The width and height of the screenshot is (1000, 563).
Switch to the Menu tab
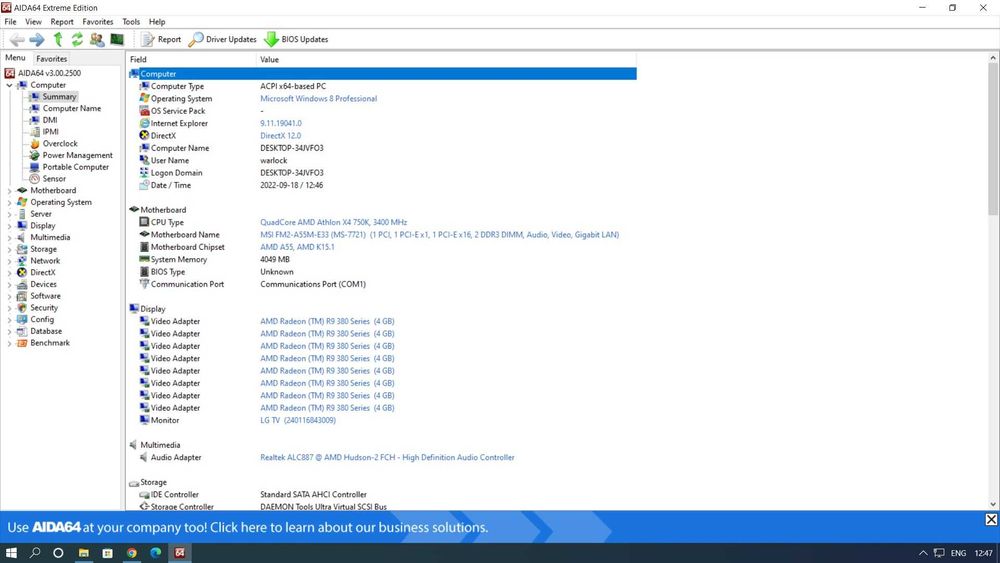pyautogui.click(x=15, y=58)
